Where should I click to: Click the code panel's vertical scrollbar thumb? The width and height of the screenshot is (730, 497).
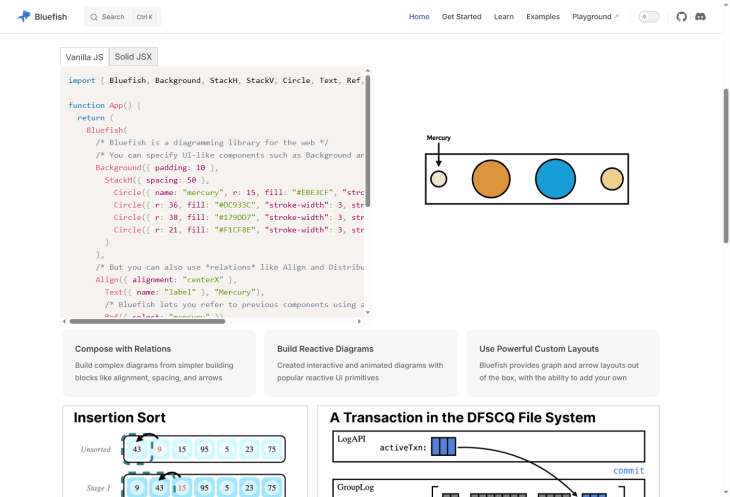point(368,141)
